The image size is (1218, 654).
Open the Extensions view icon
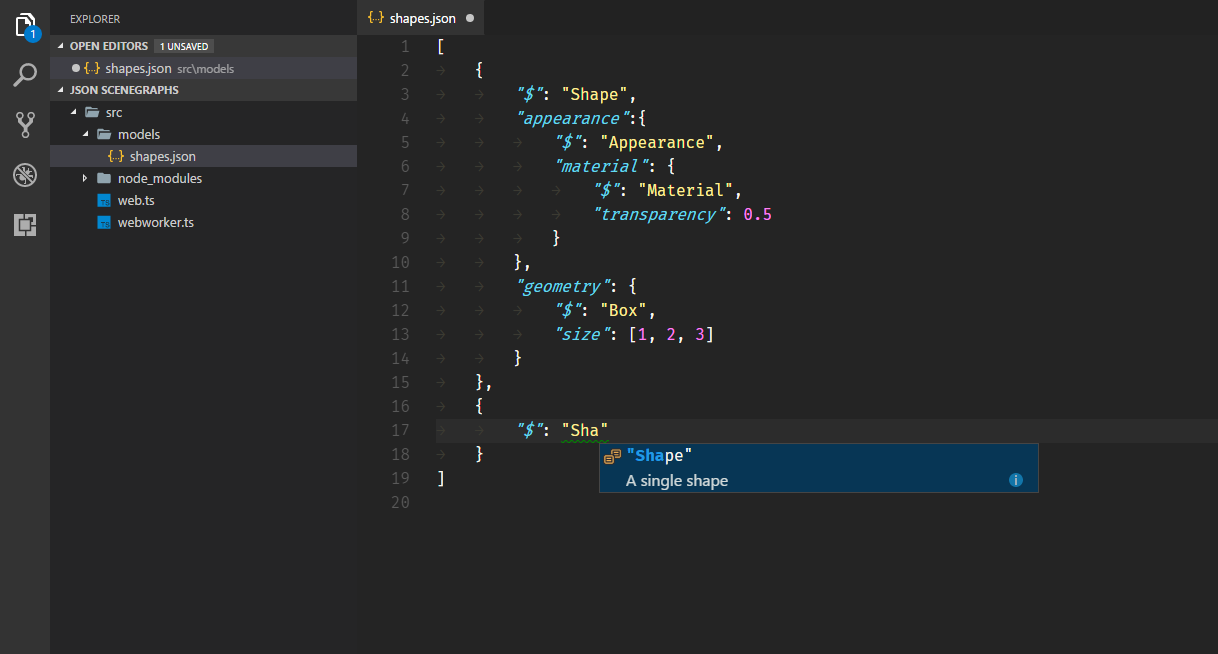pos(25,225)
